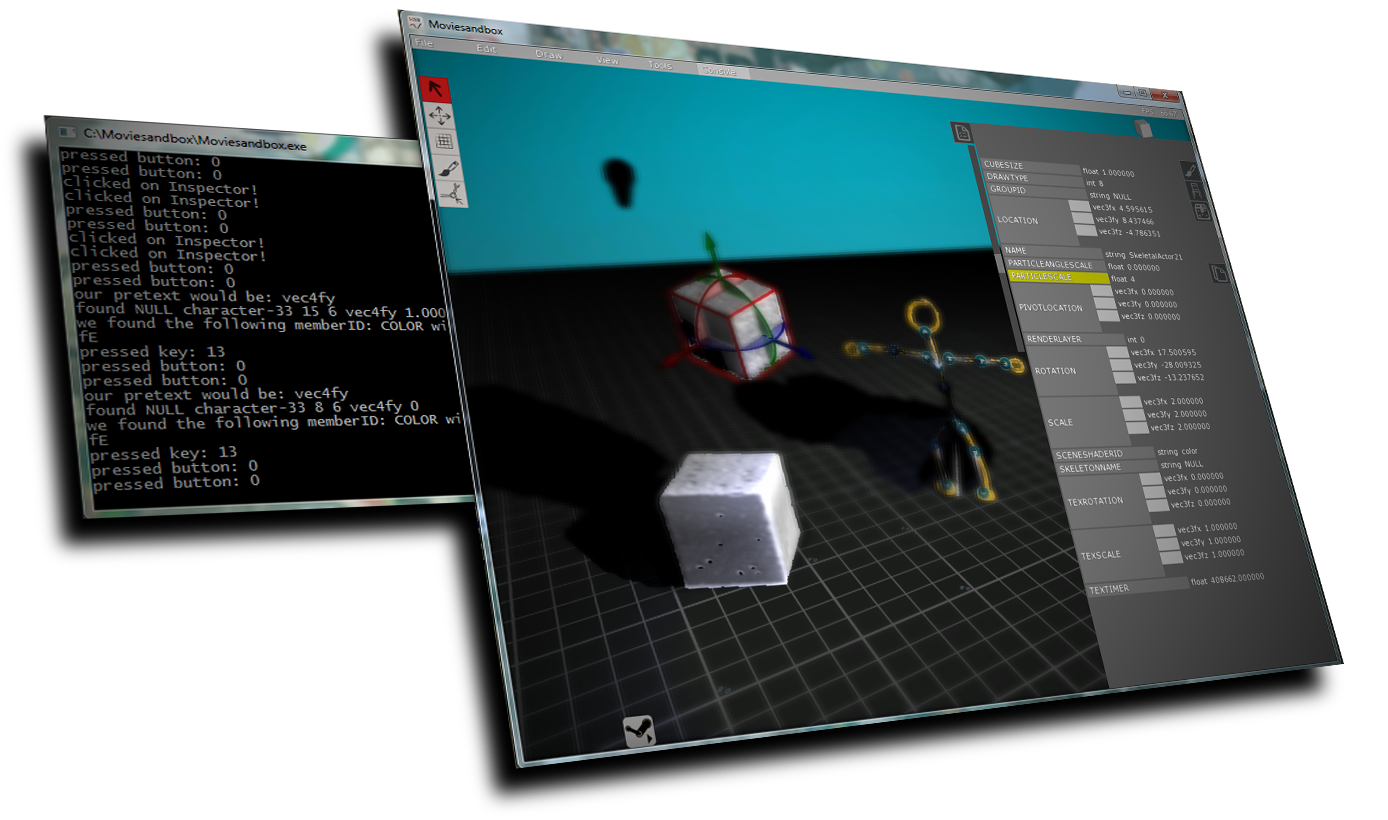Click the yellow PARTICLESCALE property

coord(1059,277)
